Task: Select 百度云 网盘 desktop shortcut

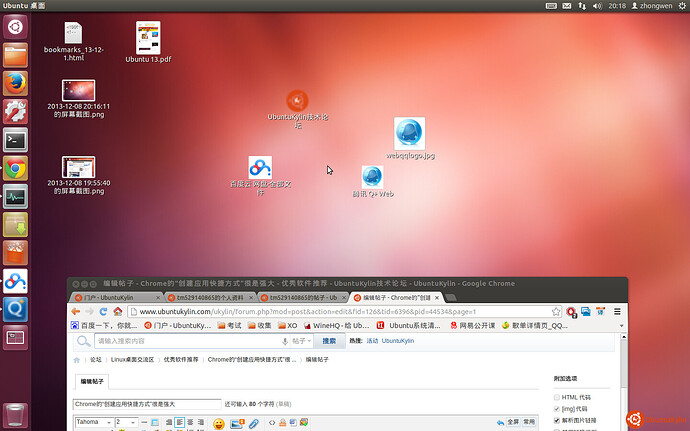Action: (260, 176)
